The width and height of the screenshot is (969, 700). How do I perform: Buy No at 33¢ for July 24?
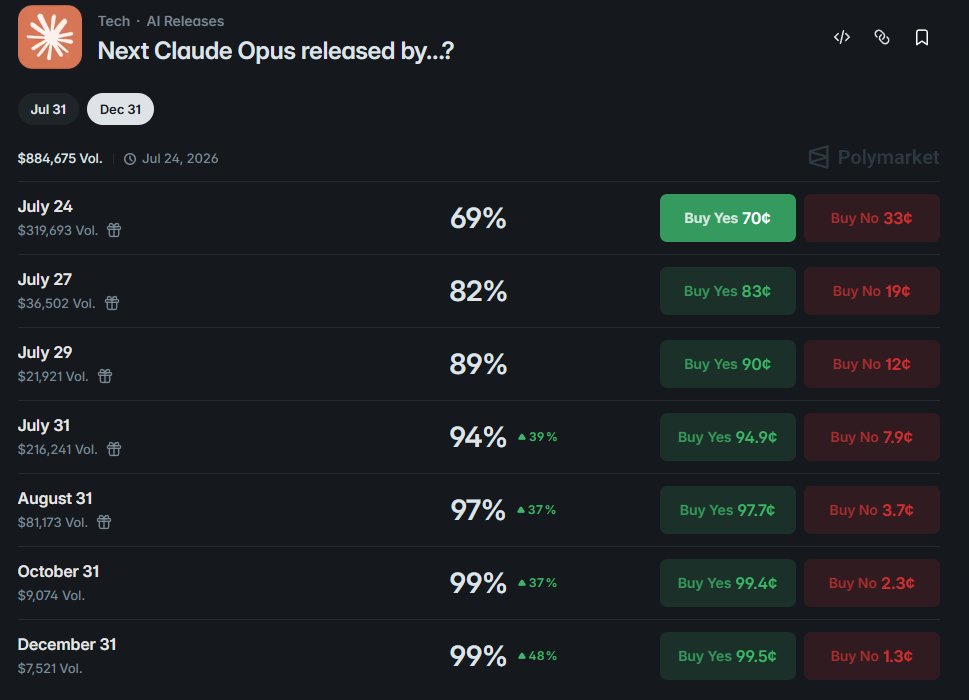(x=871, y=218)
